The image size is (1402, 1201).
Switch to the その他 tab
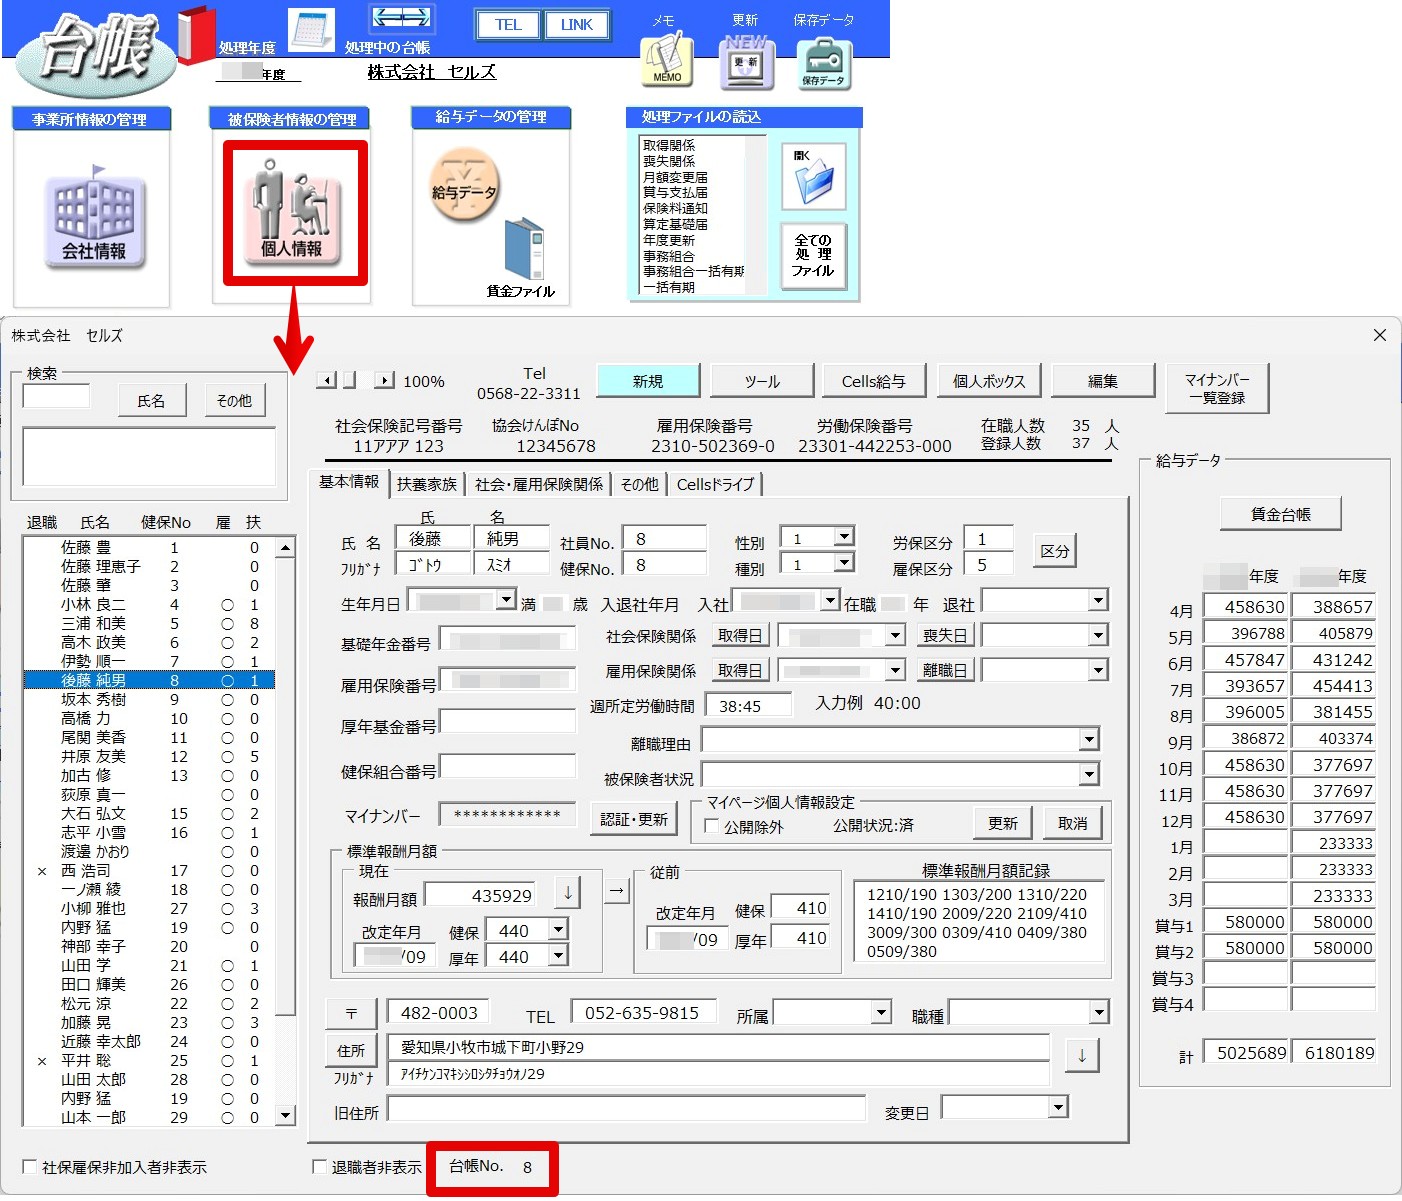tap(640, 484)
